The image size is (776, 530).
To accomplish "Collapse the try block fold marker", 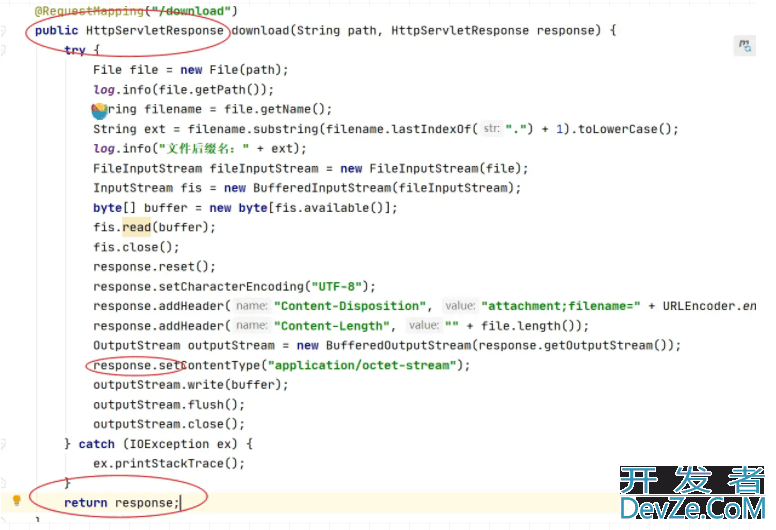I will [3, 50].
